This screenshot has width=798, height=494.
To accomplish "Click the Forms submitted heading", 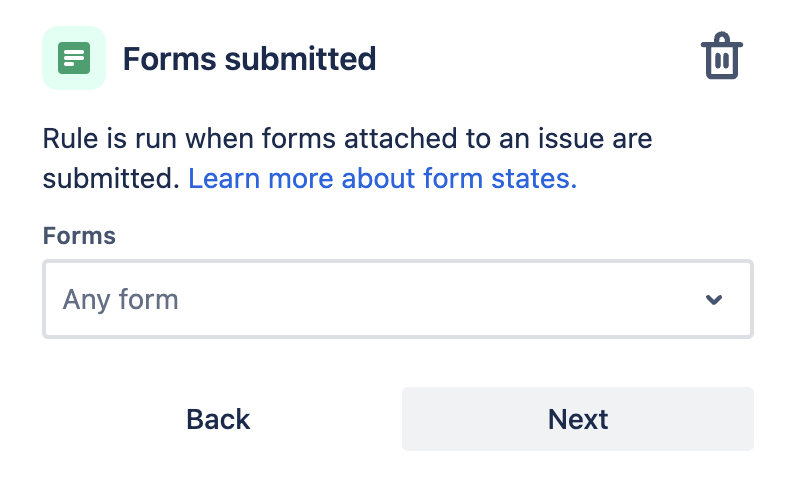I will (x=249, y=59).
